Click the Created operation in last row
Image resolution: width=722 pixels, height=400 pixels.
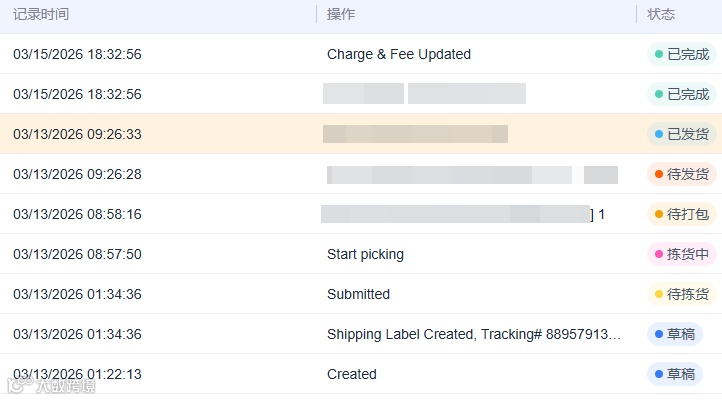[x=352, y=374]
